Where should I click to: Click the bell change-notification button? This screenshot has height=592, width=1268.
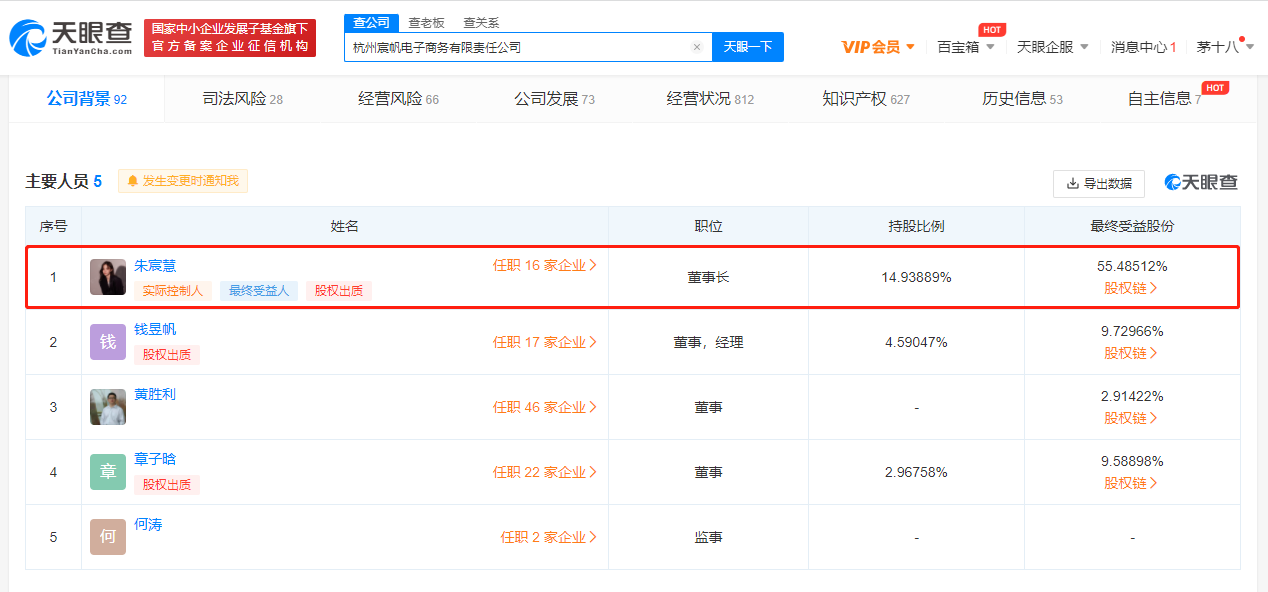click(183, 181)
